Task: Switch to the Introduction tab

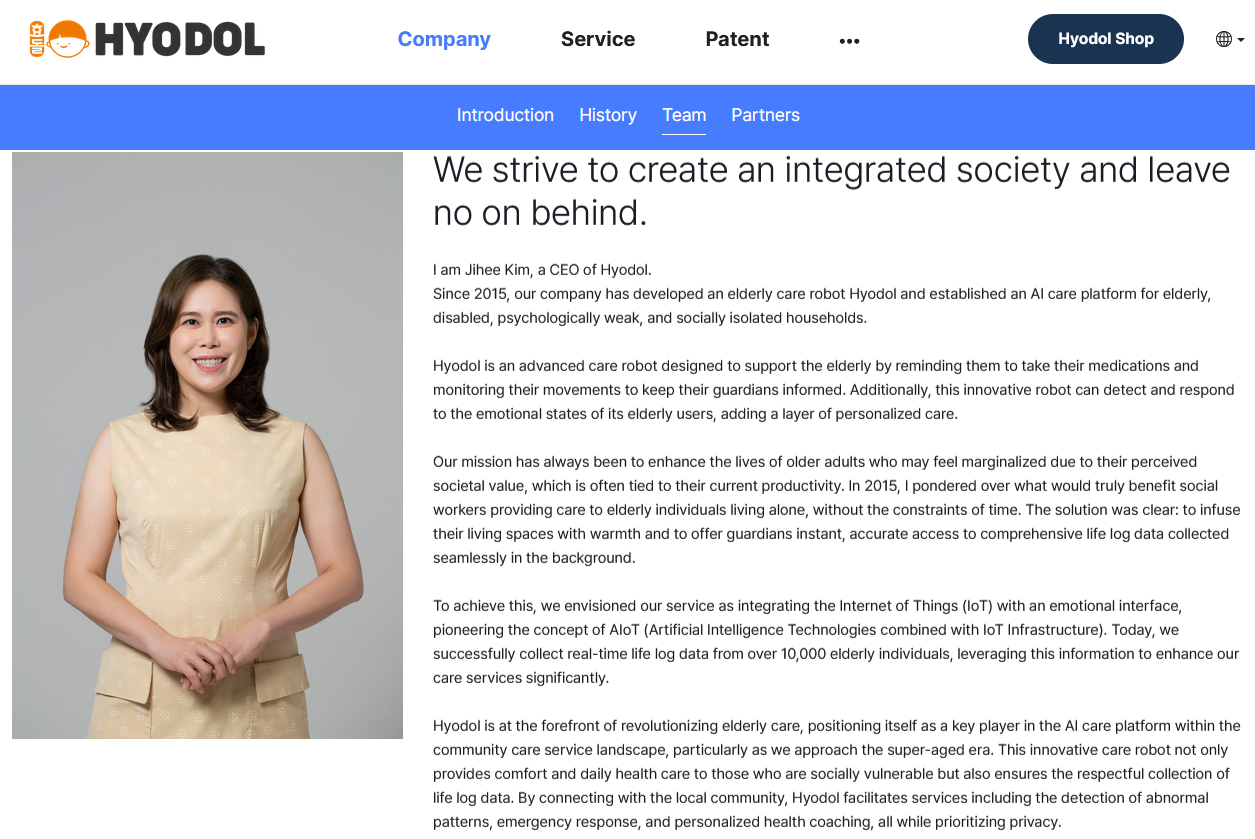Action: (505, 115)
